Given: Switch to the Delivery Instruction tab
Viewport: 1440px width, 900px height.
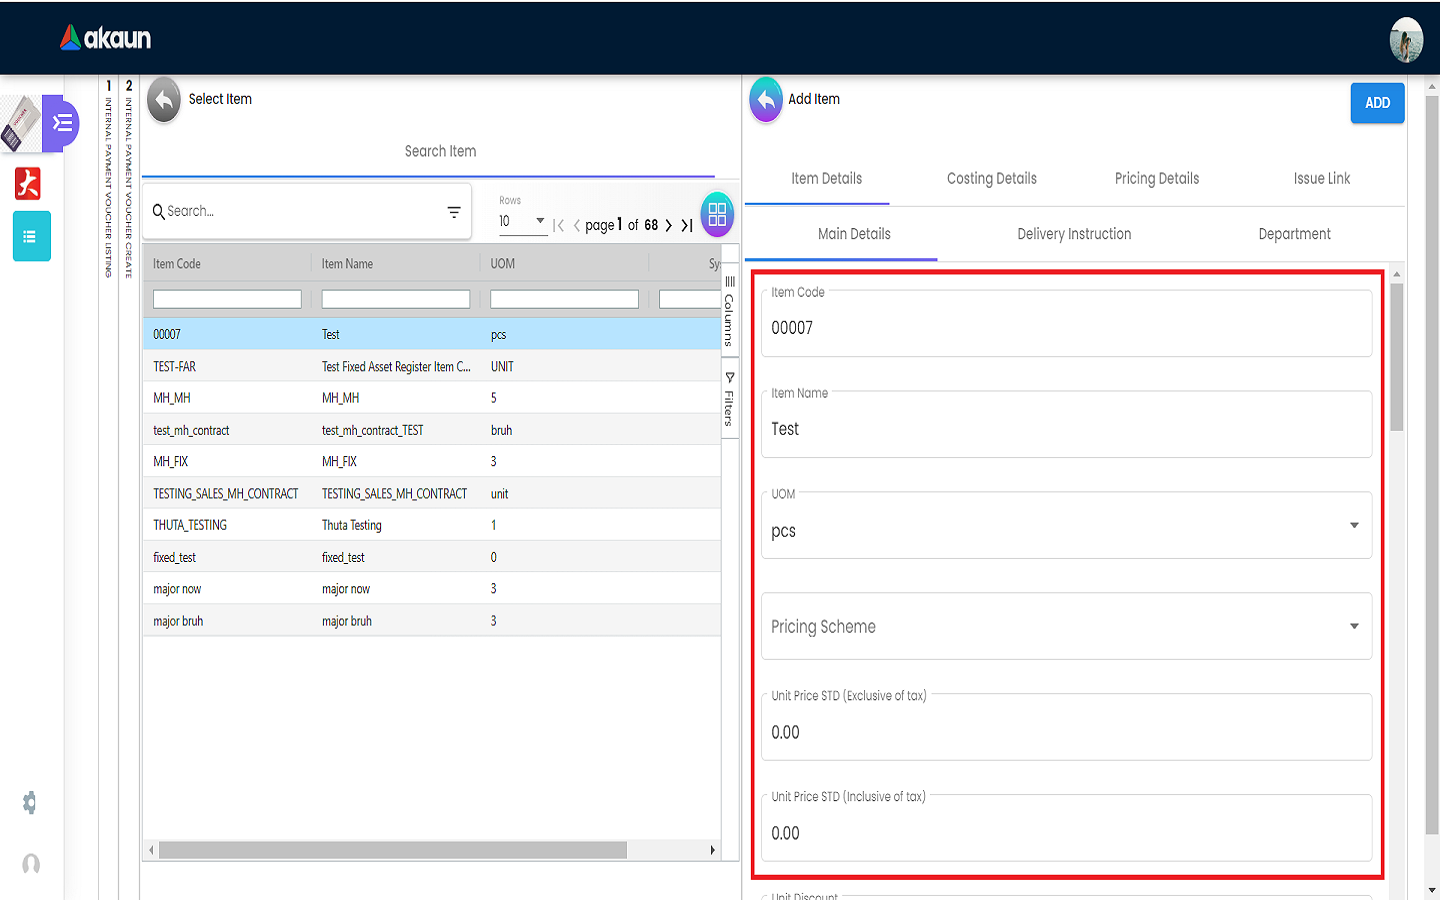Looking at the screenshot, I should point(1074,234).
